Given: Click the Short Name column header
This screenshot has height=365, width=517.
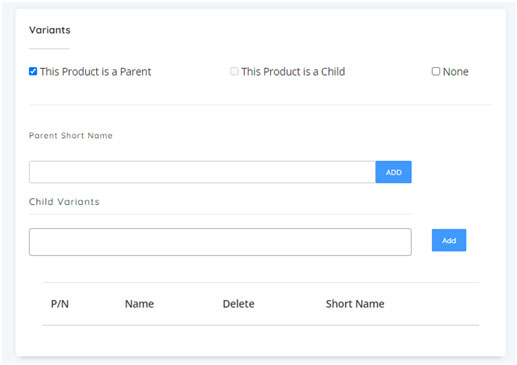Looking at the screenshot, I should click(x=355, y=304).
